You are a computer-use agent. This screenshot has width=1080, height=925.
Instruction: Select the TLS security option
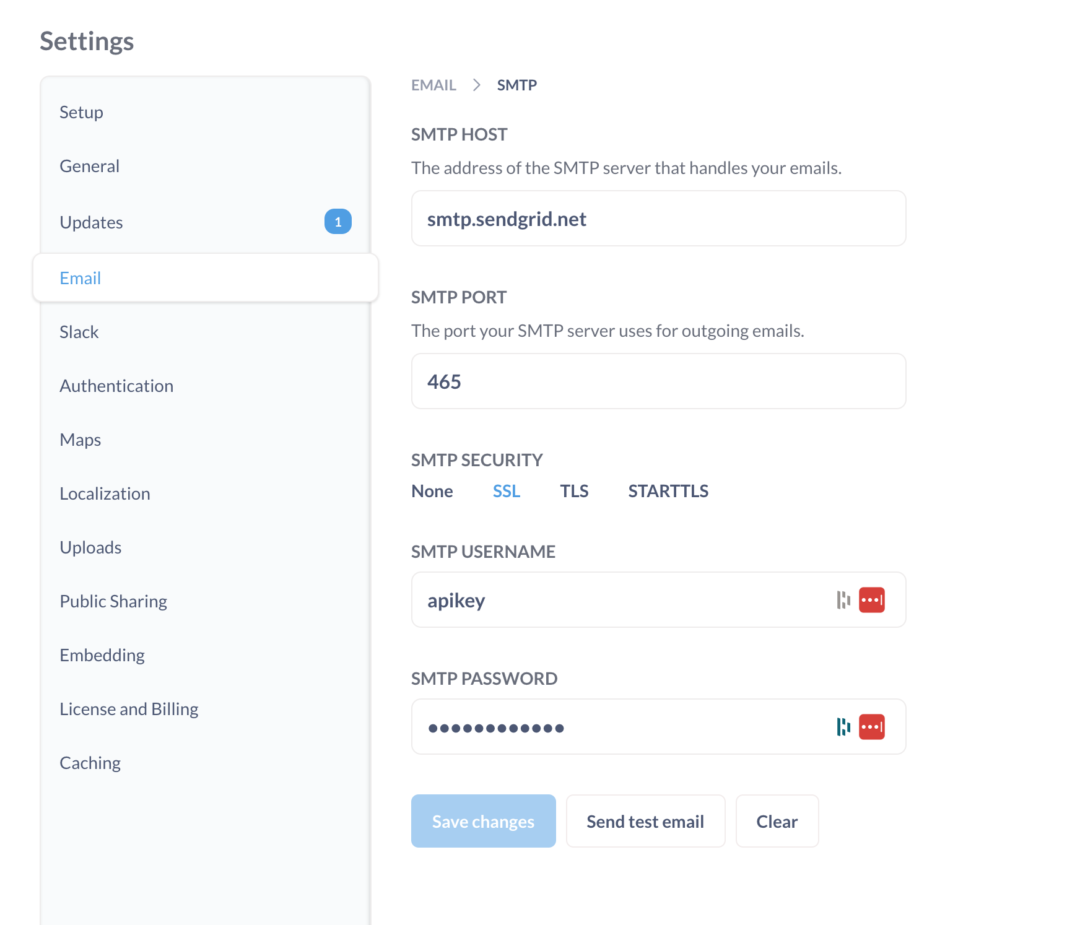(574, 491)
